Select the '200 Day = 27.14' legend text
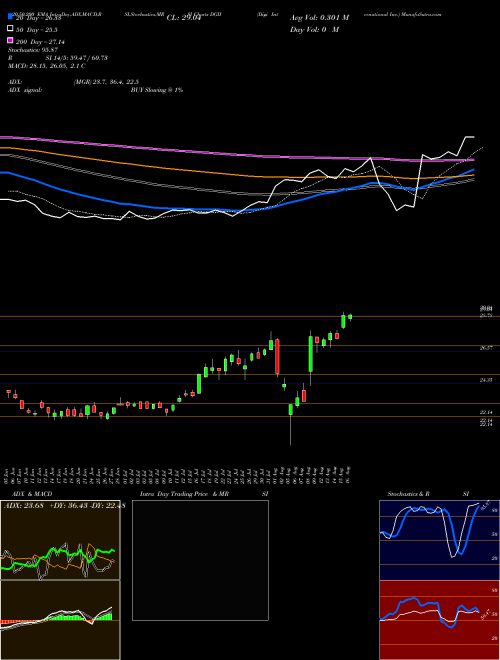Screen dimensions: 500x660 pos(40,42)
